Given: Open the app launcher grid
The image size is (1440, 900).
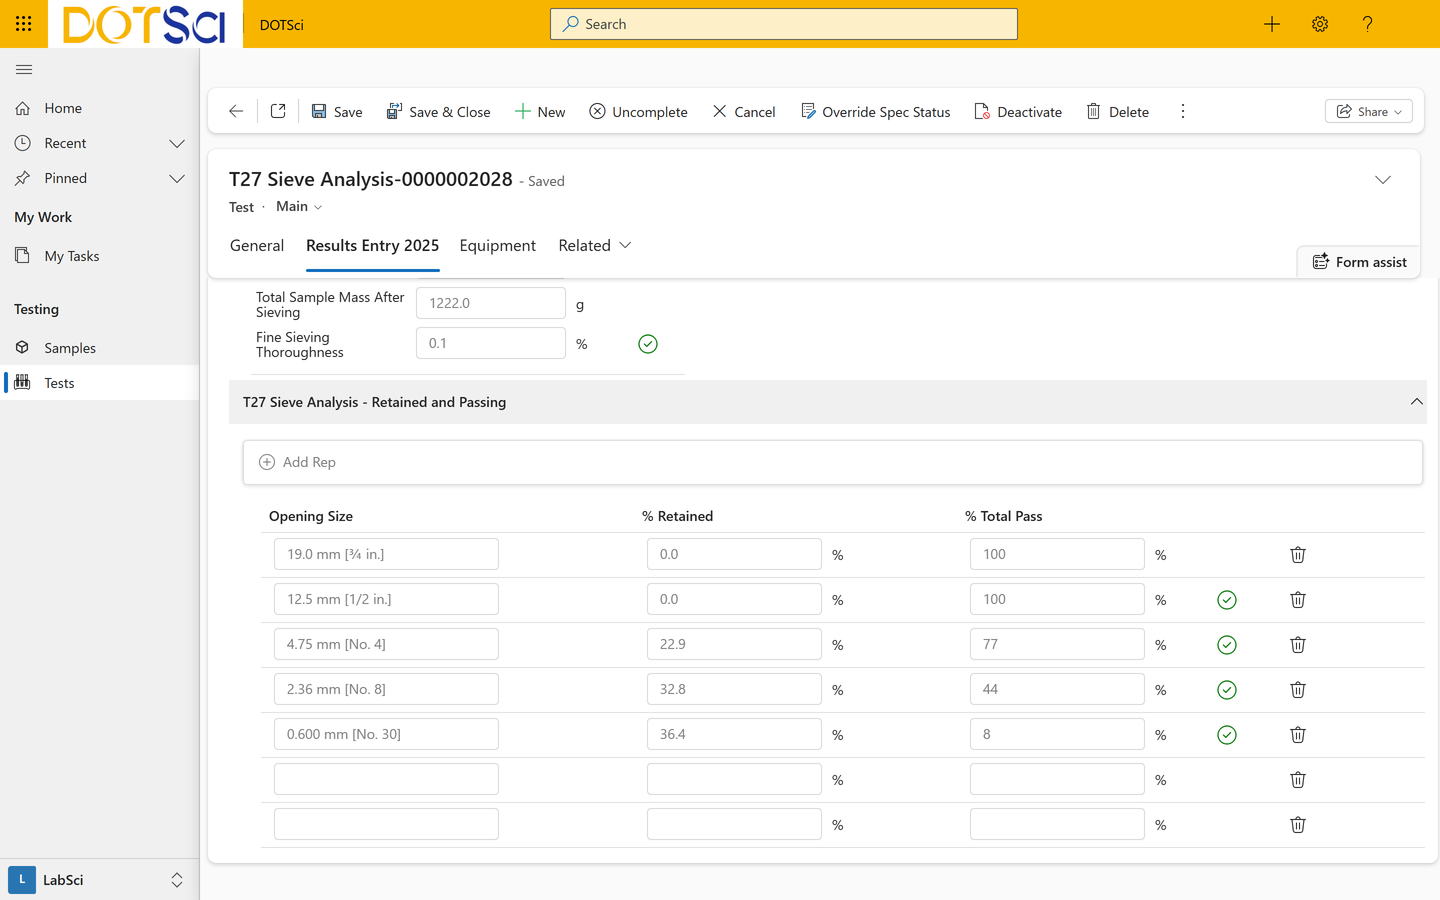Looking at the screenshot, I should [24, 24].
